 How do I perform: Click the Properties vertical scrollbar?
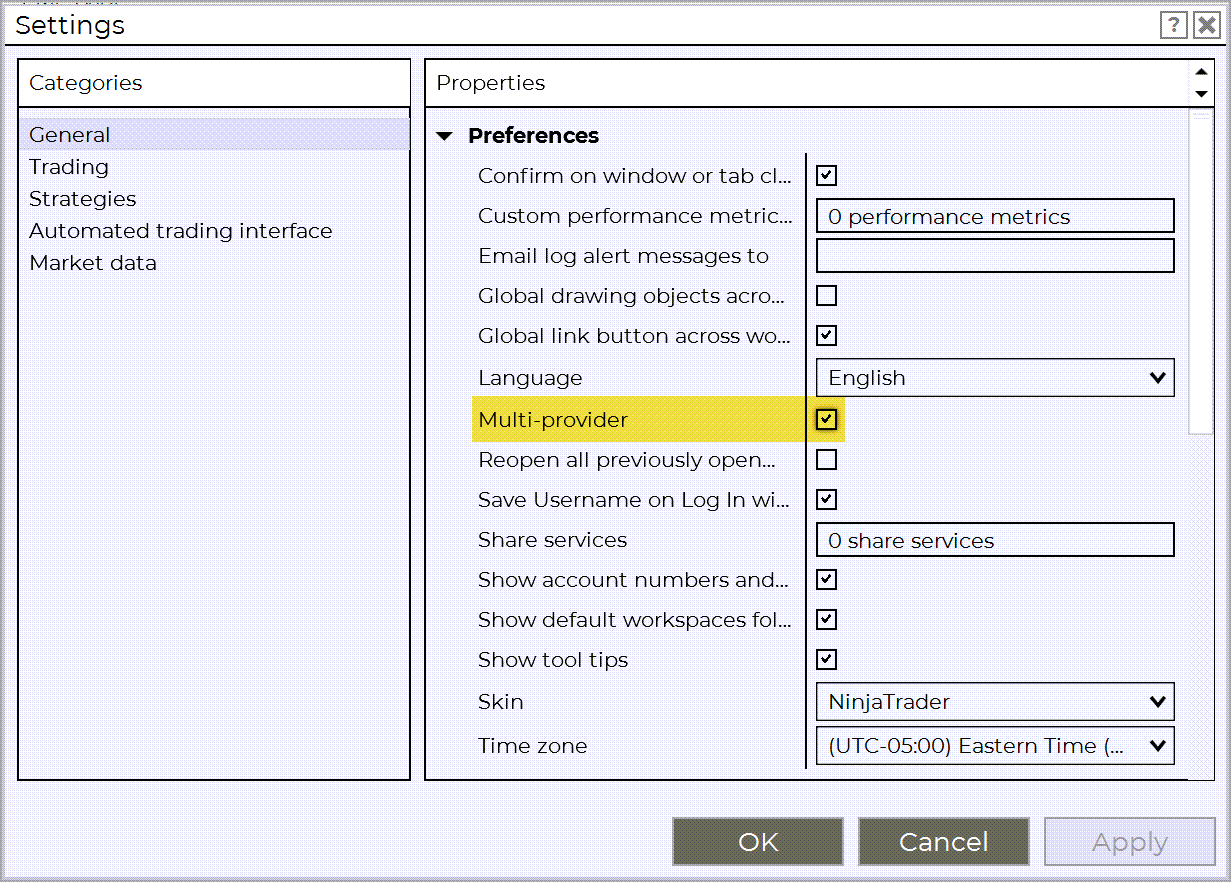coord(1201,272)
